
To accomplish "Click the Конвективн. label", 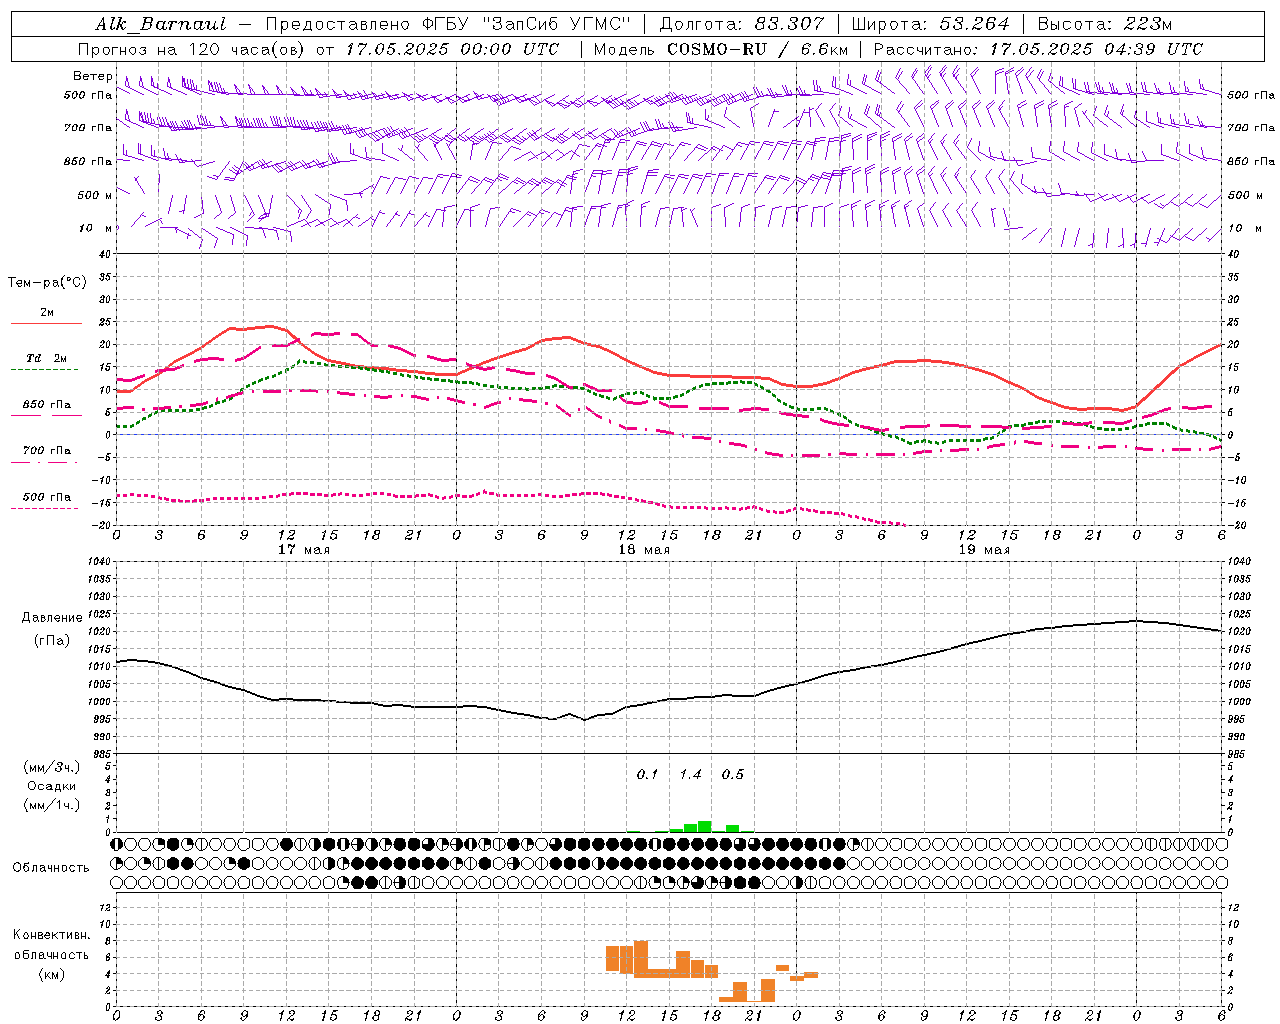I will (x=52, y=934).
